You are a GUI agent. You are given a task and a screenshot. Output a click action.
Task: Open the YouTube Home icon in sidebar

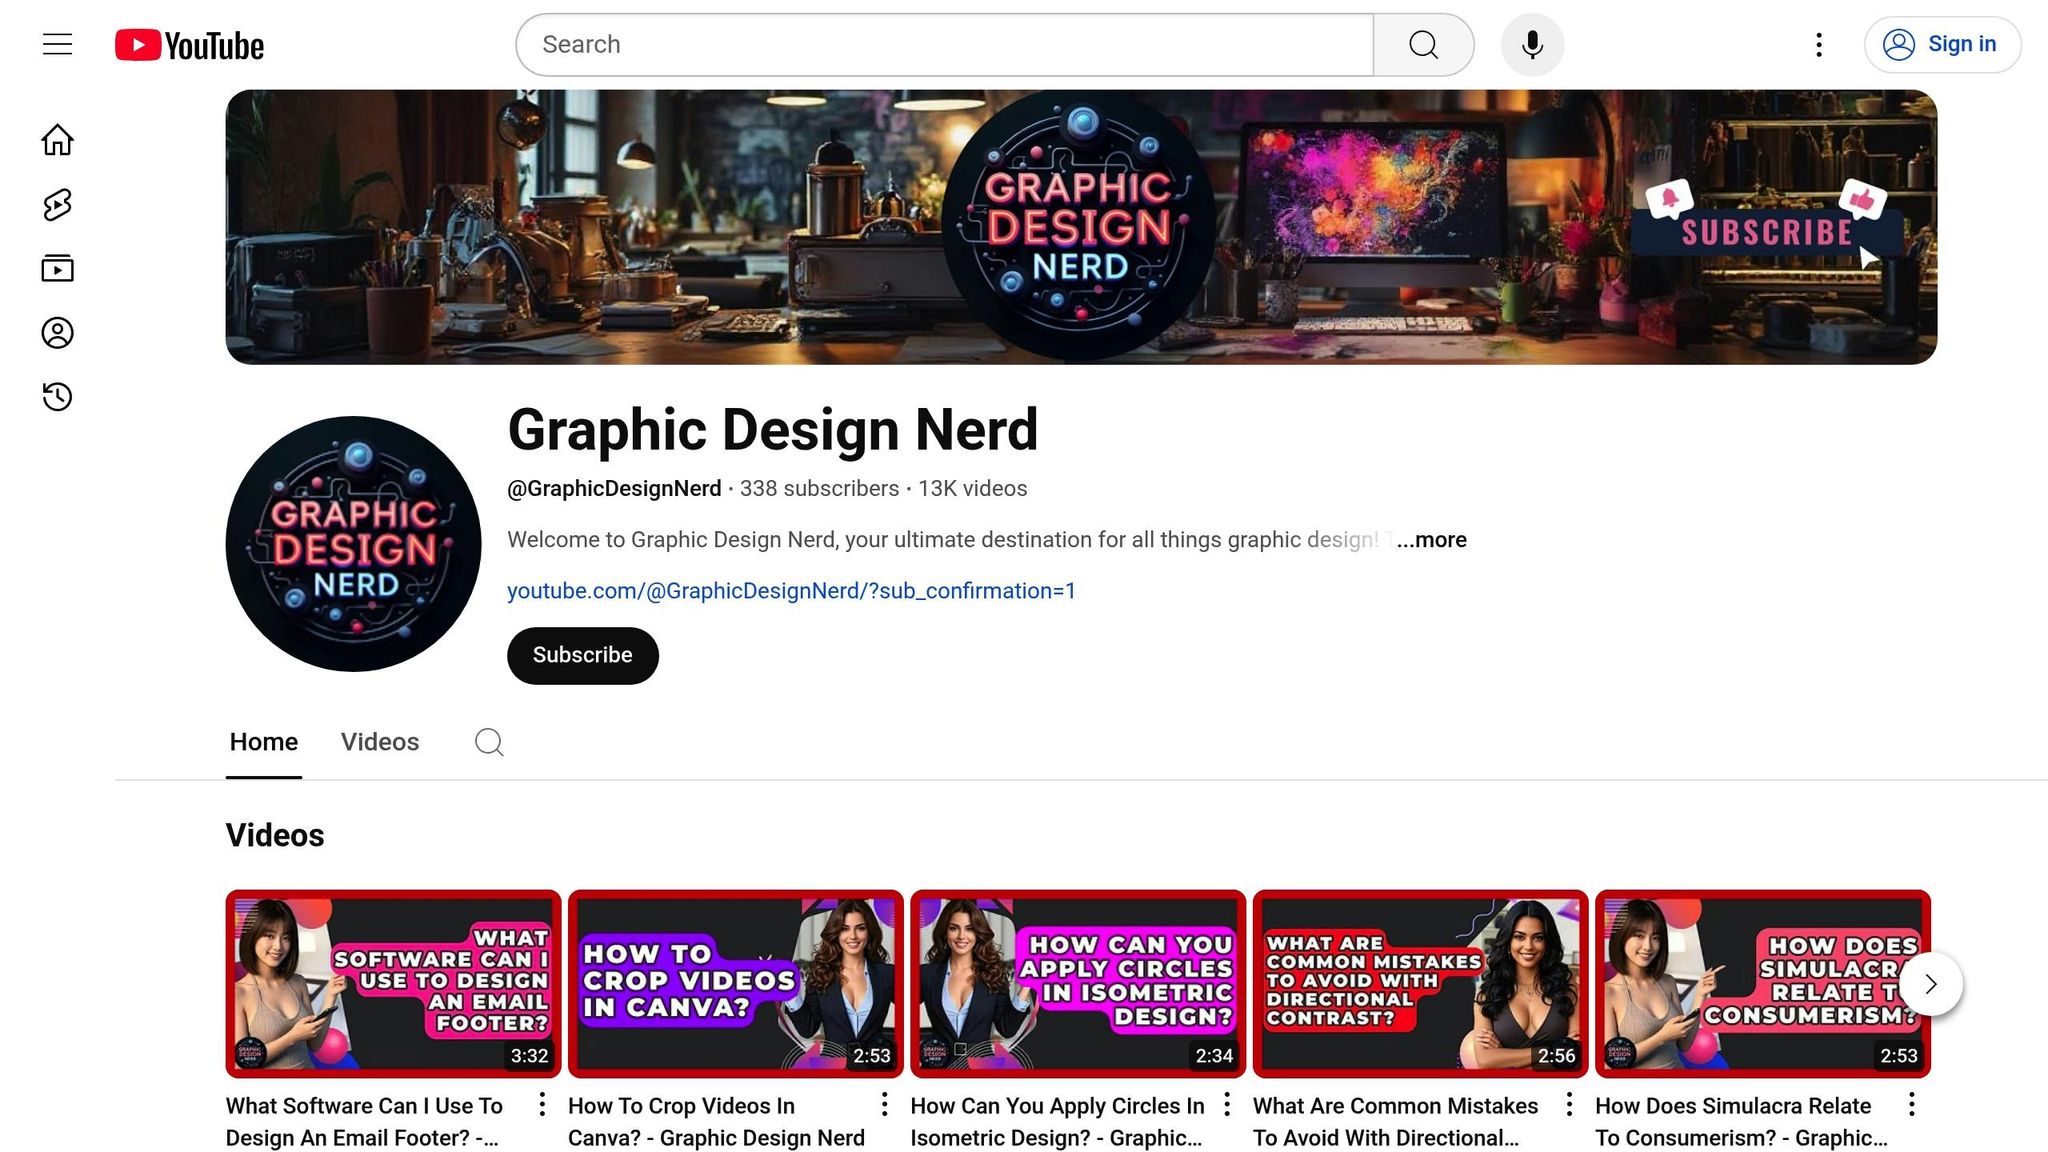57,139
